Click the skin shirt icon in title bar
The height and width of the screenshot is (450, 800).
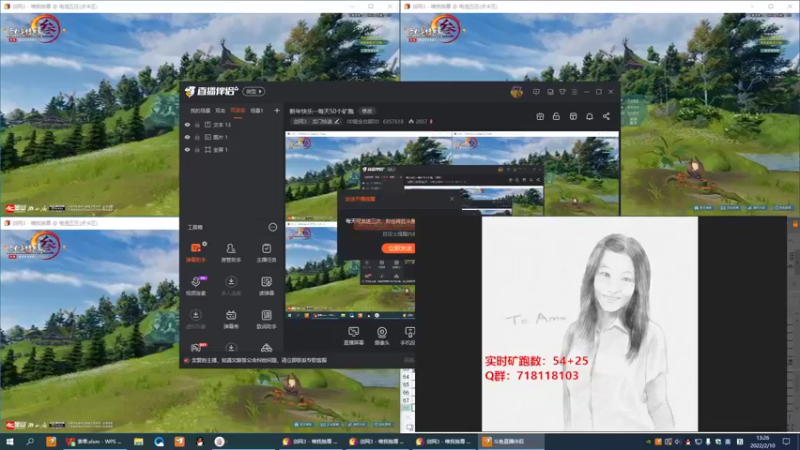tap(562, 92)
